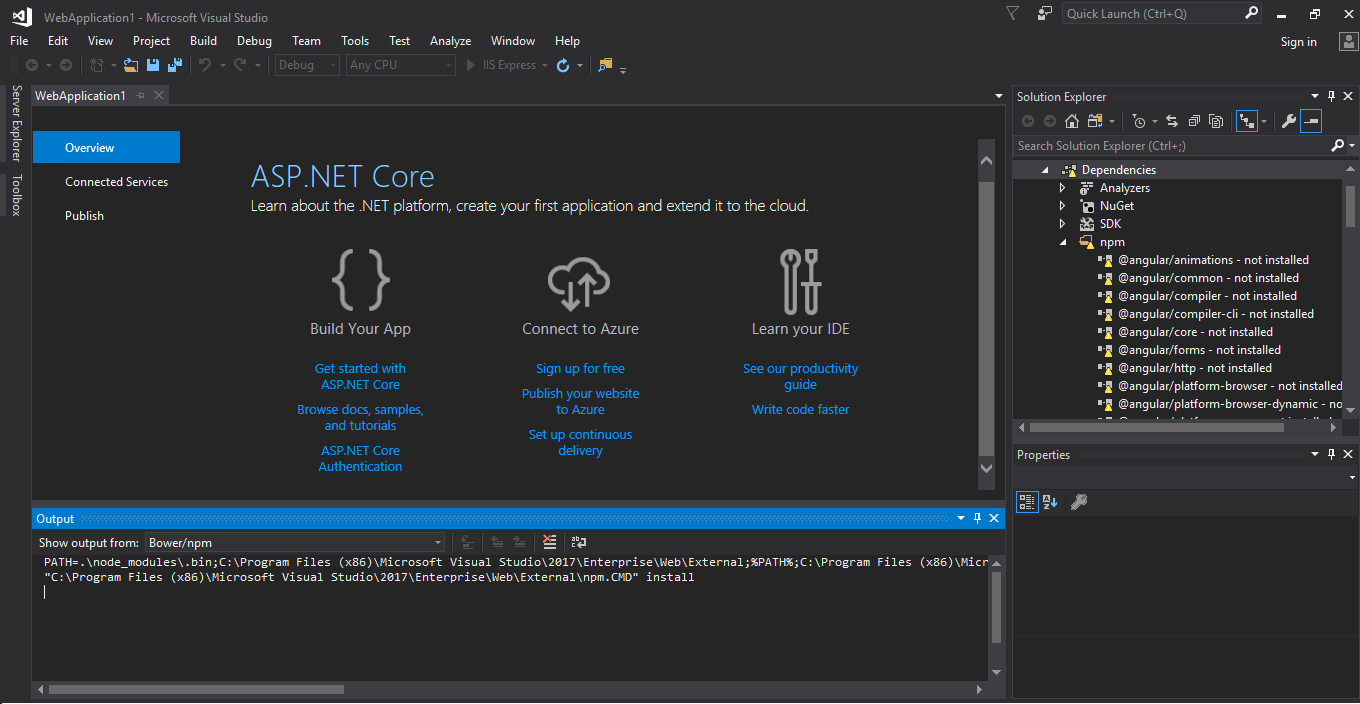Focus the Search Solution Explorer field
Screen dimensions: 1360x704
pos(1172,146)
